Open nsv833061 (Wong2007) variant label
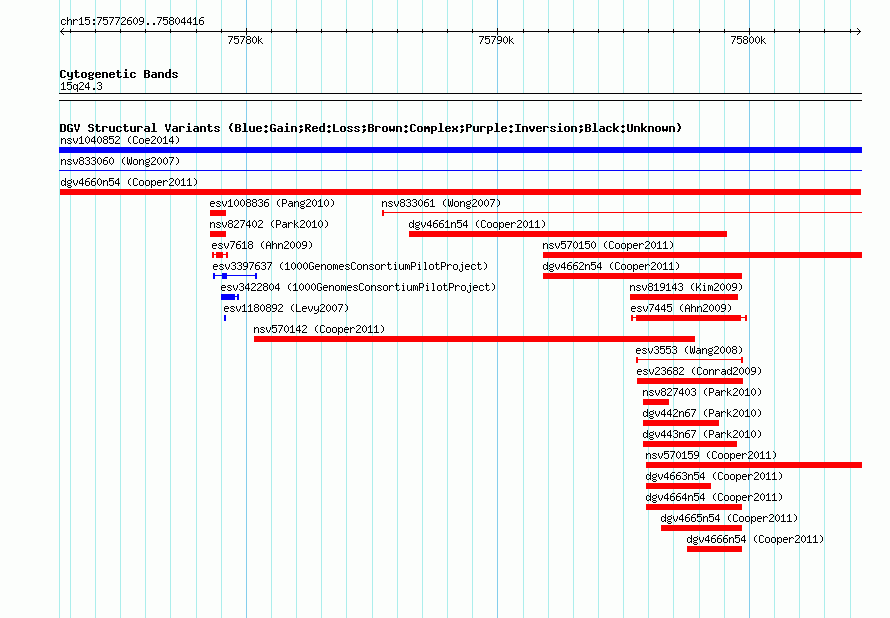Image resolution: width=890 pixels, height=618 pixels. pos(441,203)
